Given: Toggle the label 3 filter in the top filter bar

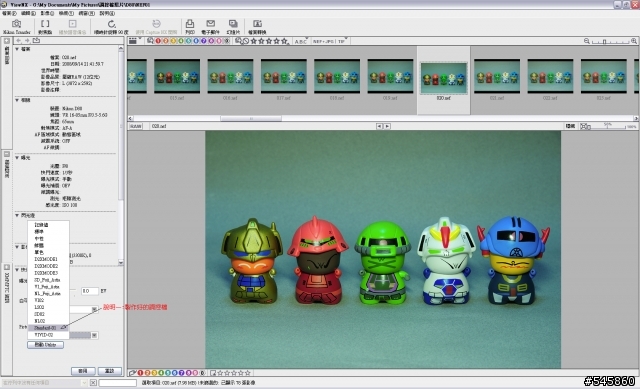Looking at the screenshot, I should click(x=173, y=41).
